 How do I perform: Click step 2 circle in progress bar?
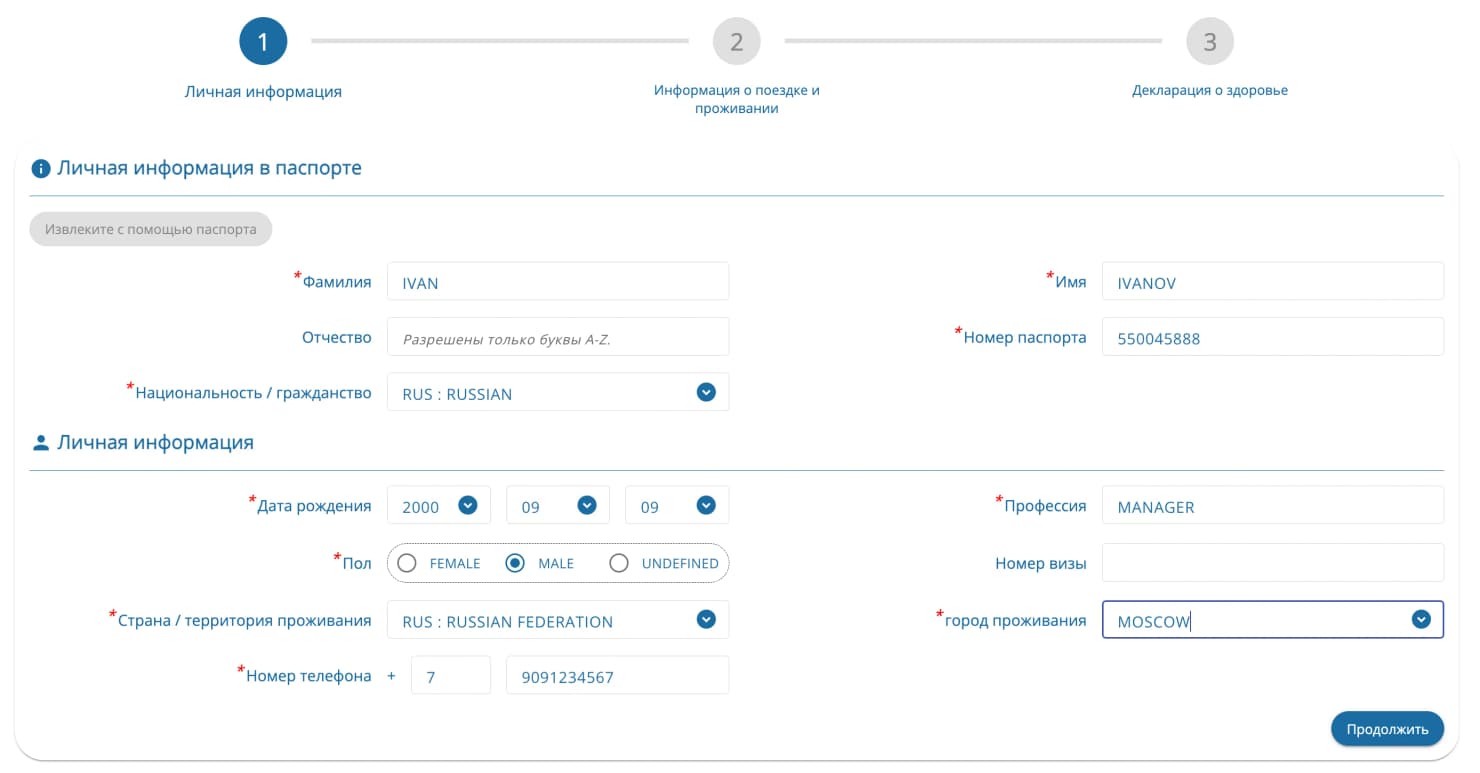tap(736, 42)
